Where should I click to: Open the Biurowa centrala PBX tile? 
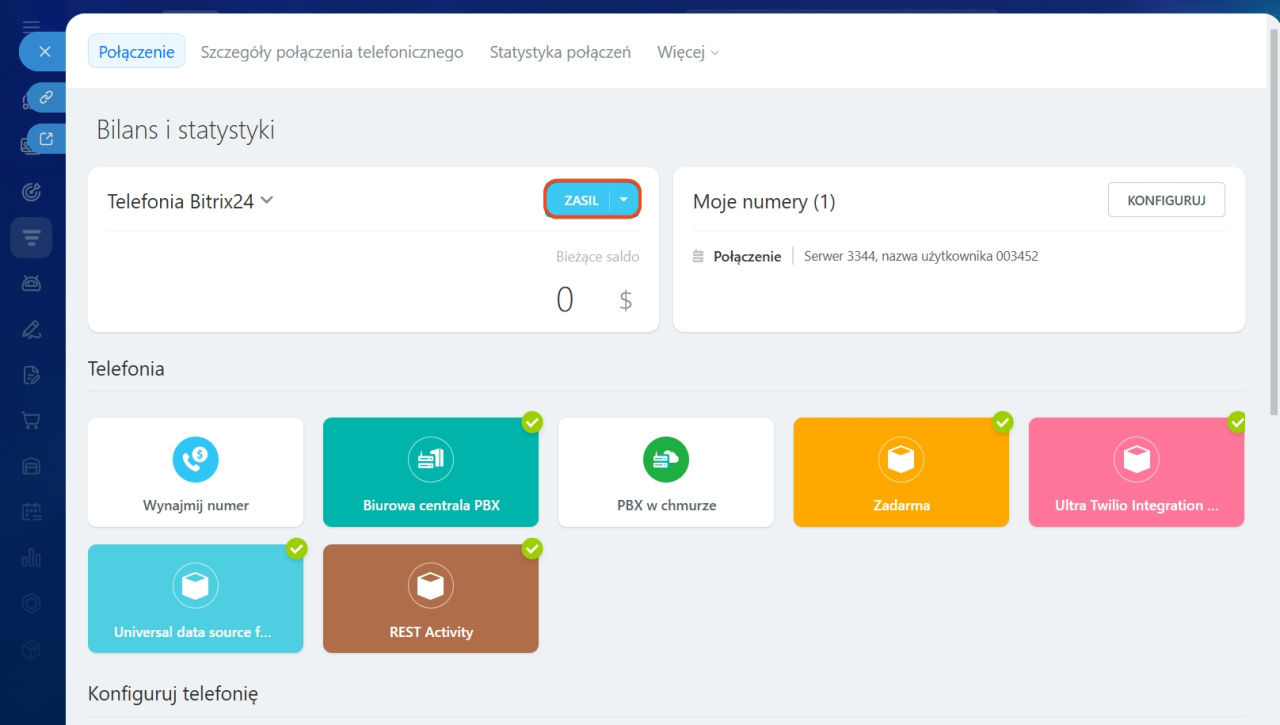pyautogui.click(x=430, y=472)
